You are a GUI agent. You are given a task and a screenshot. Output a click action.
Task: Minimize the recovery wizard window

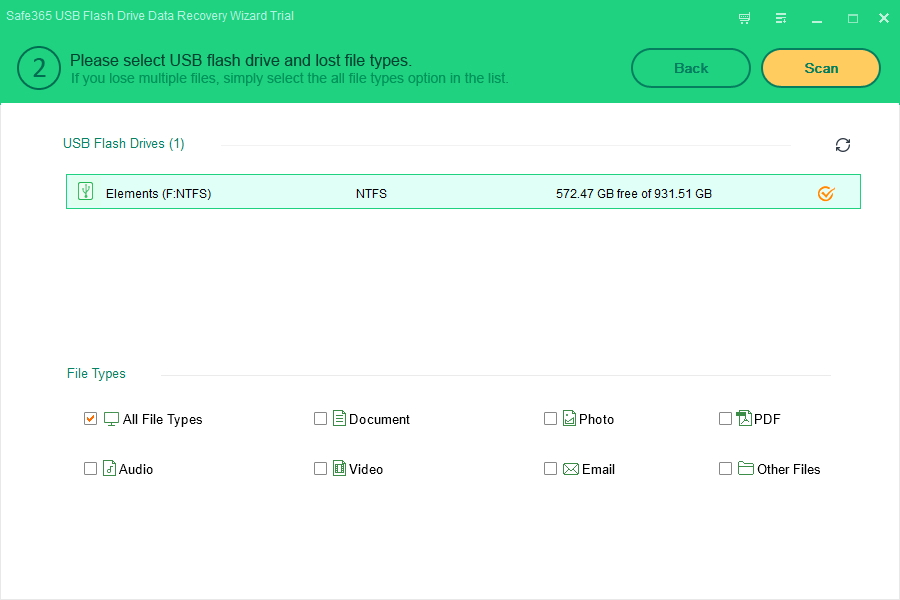[x=817, y=18]
